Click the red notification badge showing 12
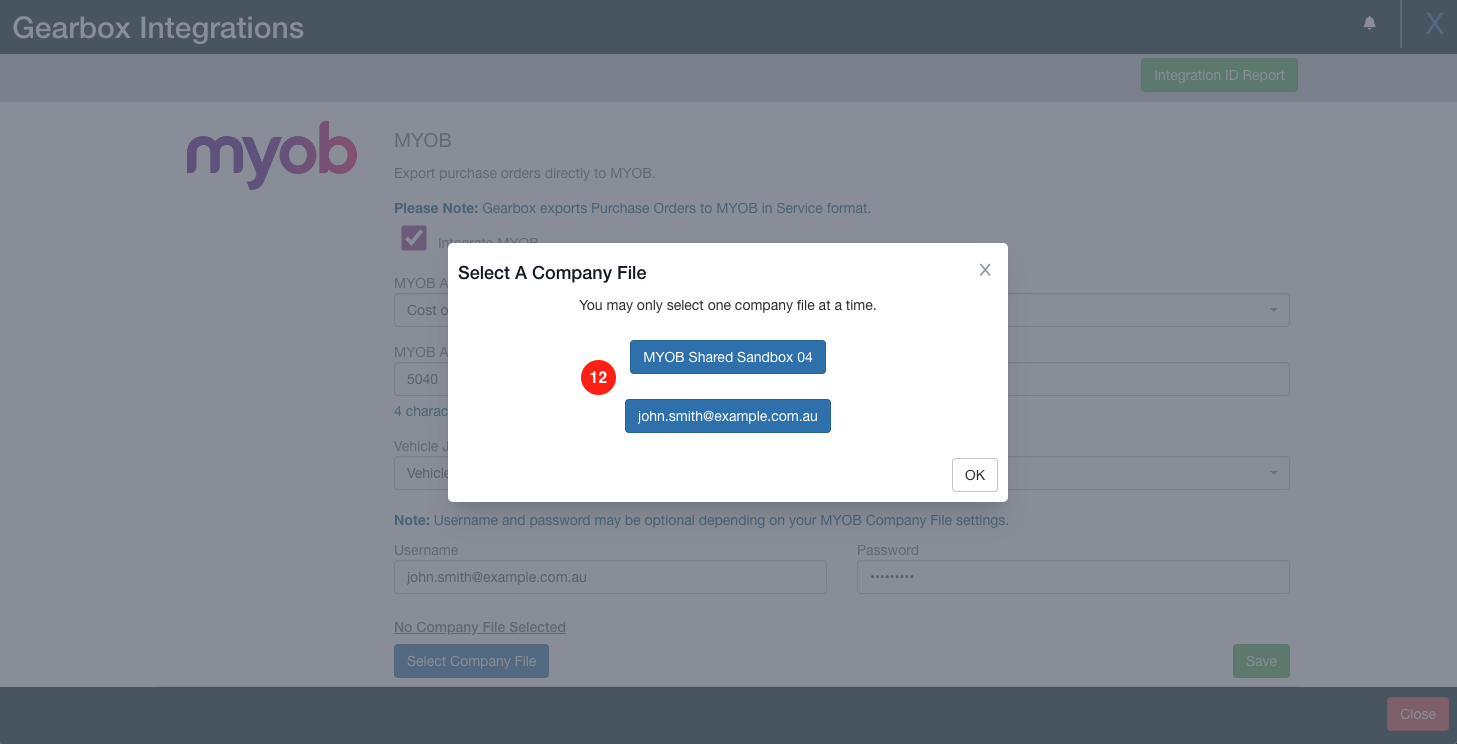Screen dimensions: 1457x744 598,378
